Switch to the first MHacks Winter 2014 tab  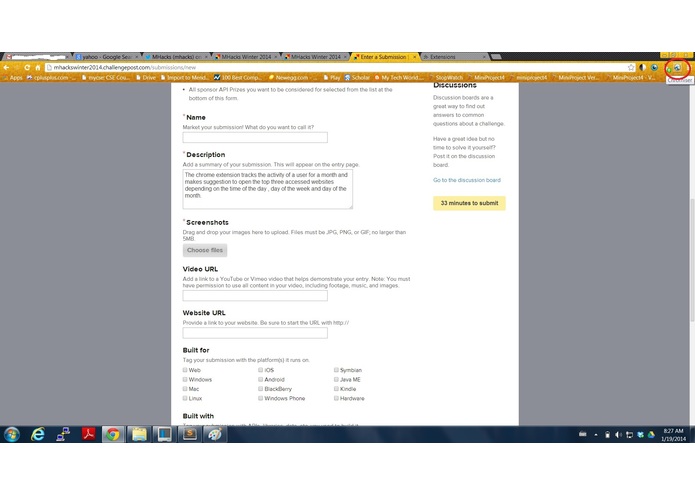click(x=245, y=57)
